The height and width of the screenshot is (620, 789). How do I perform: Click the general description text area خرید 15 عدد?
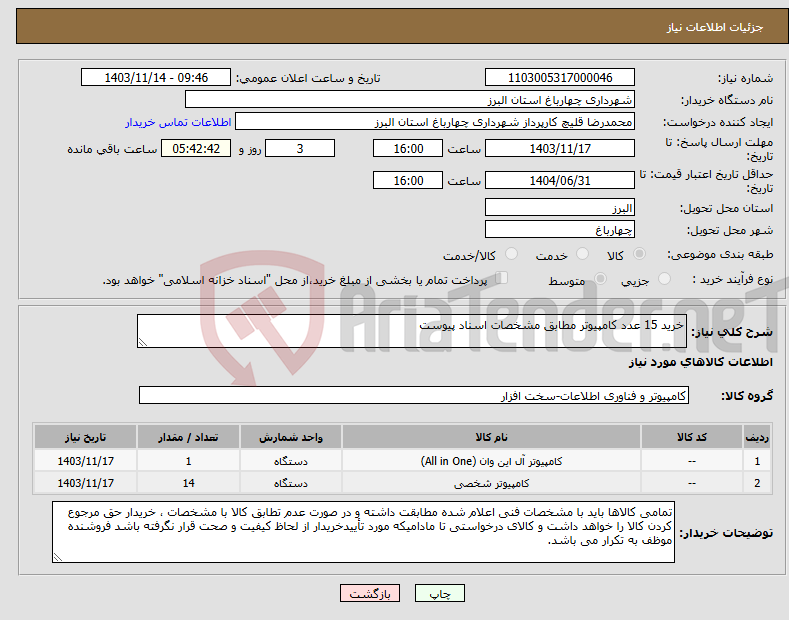point(412,331)
